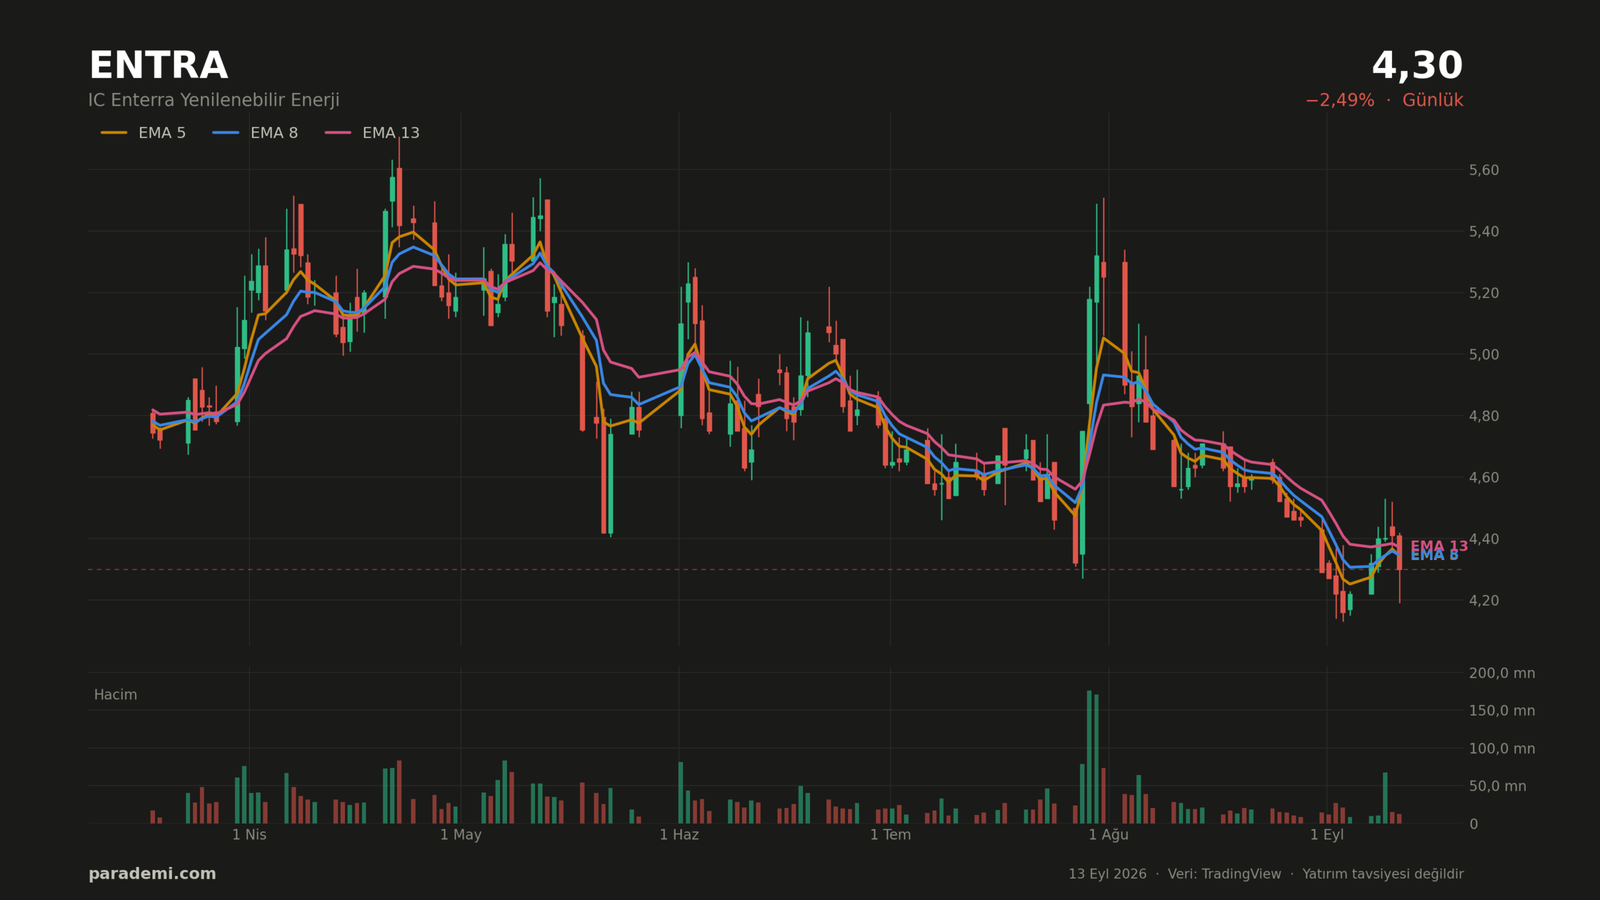
Task: Click the 100,0 mn volume axis label
Action: pos(1502,749)
